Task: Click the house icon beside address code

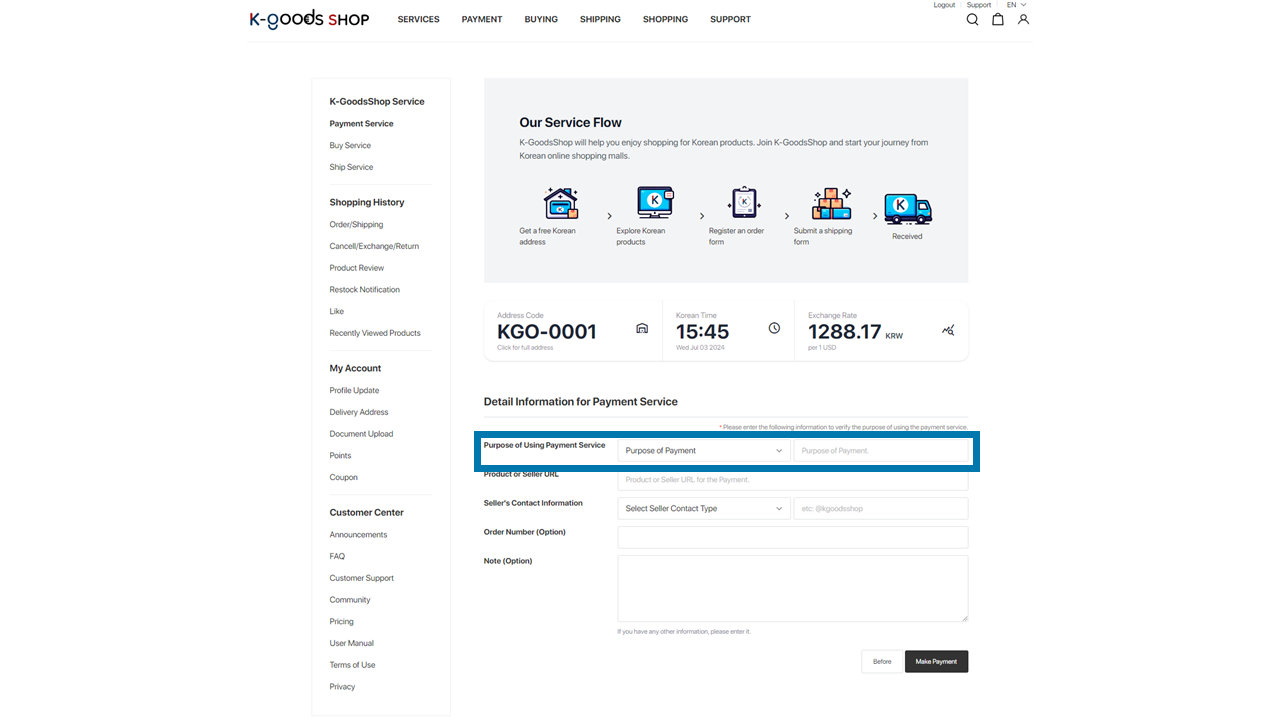Action: 642,329
